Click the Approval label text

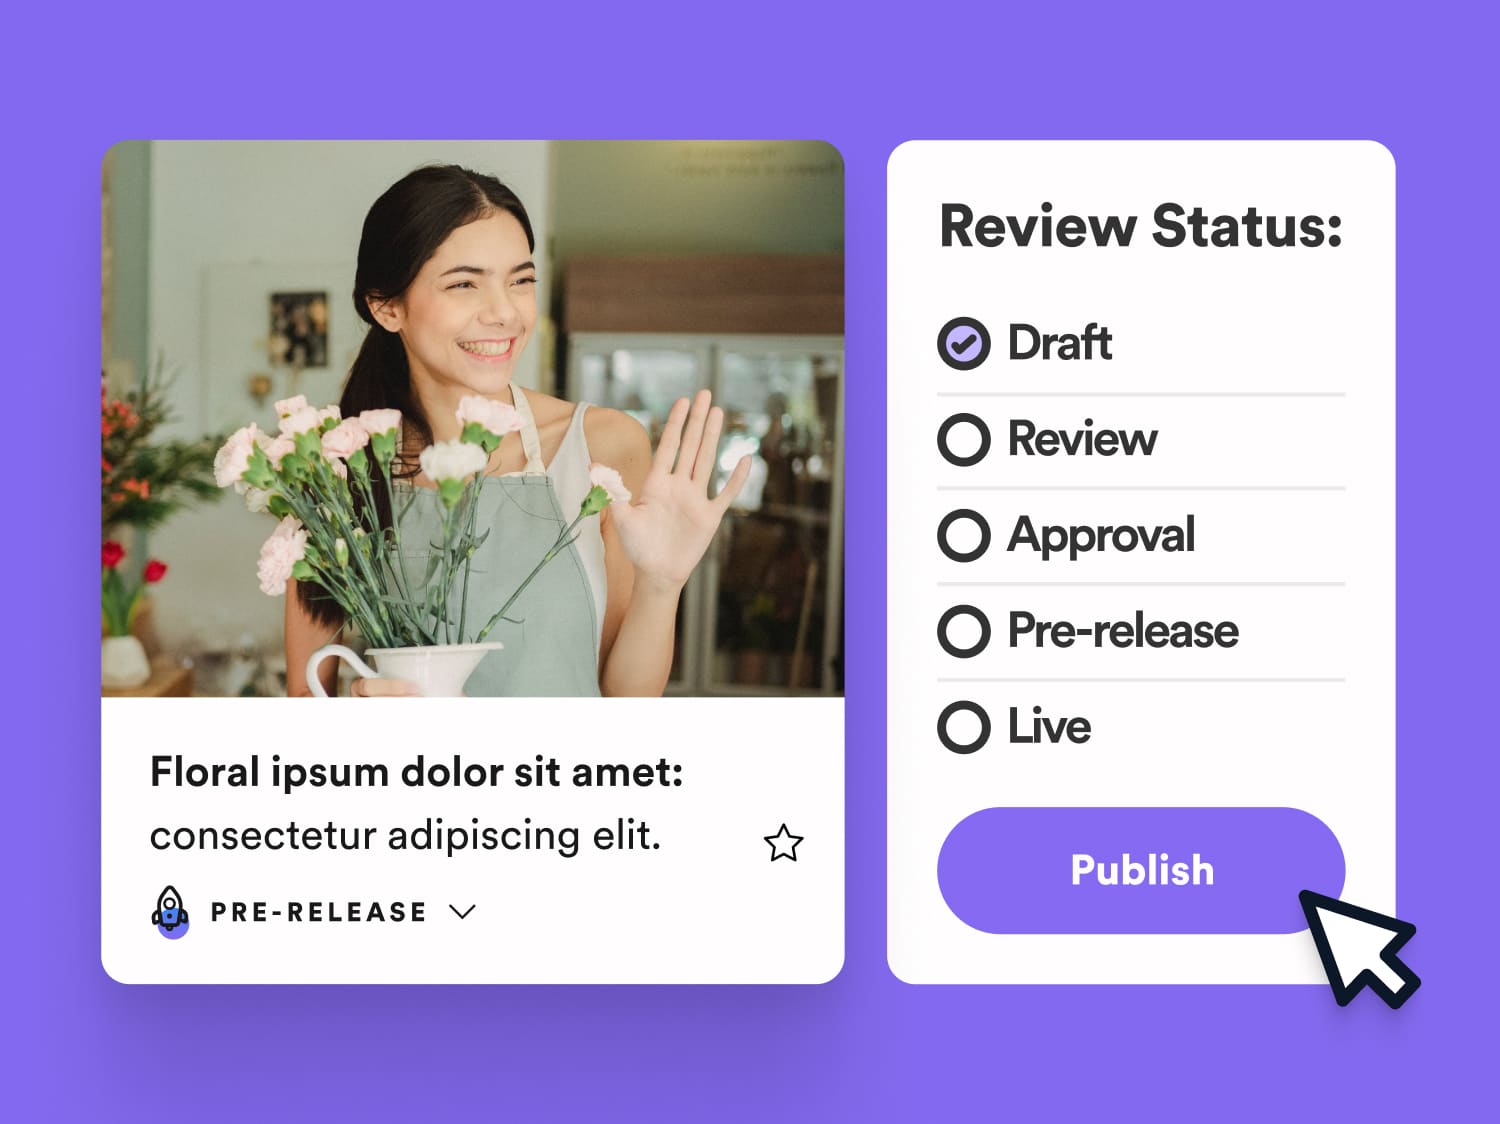(1101, 536)
